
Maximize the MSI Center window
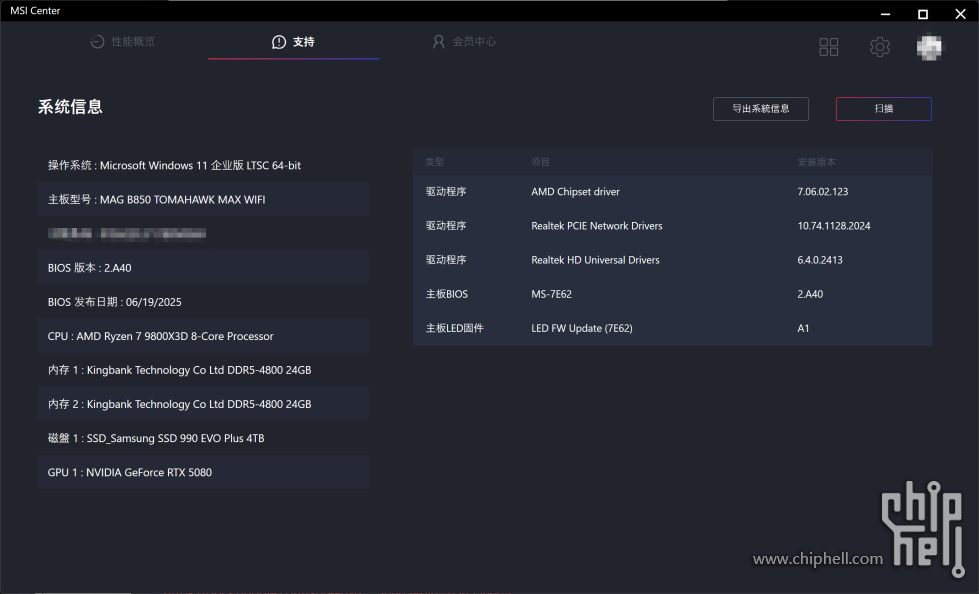pos(923,13)
